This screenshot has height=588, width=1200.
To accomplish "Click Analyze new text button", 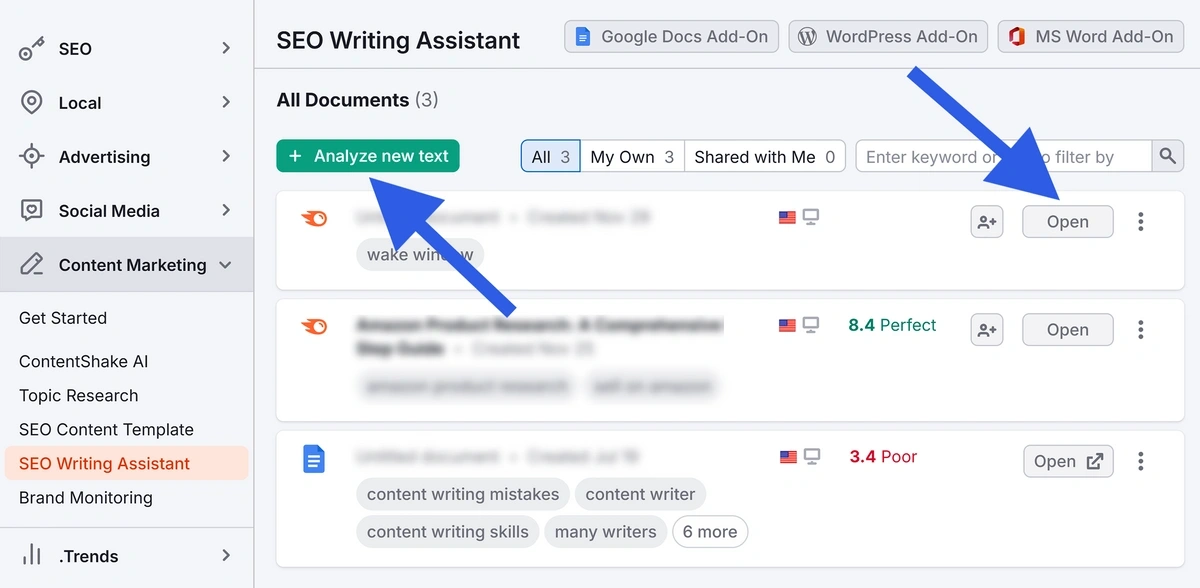I will (x=368, y=156).
